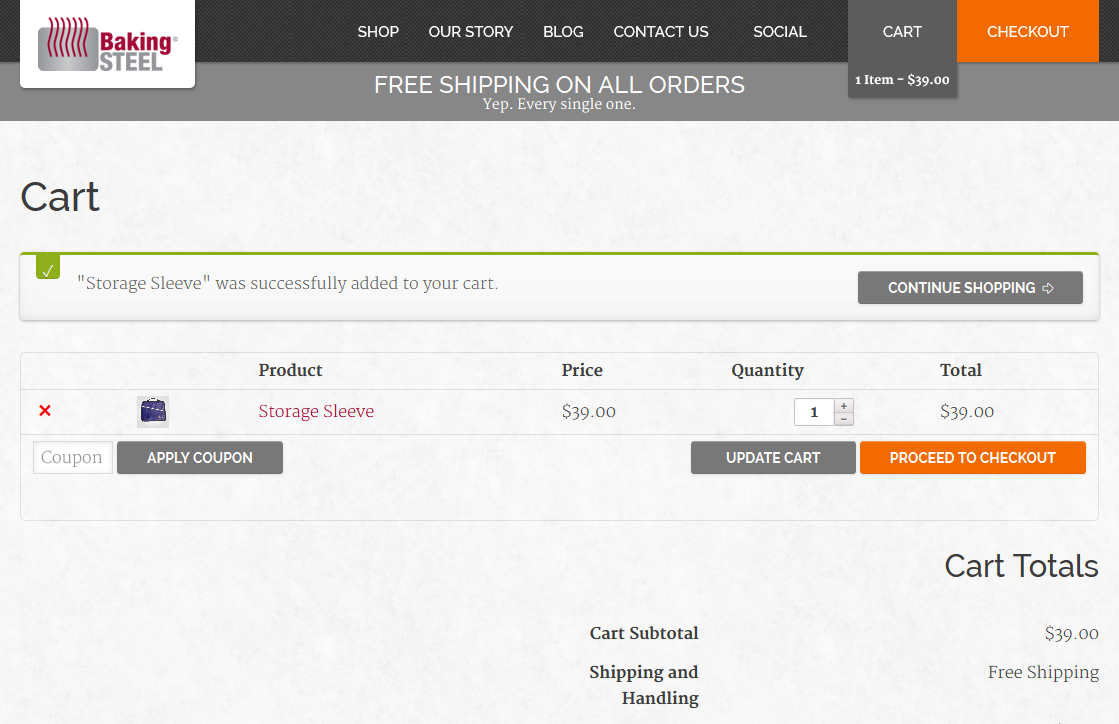
Task: Click the orange Checkout header button
Action: pos(1027,31)
